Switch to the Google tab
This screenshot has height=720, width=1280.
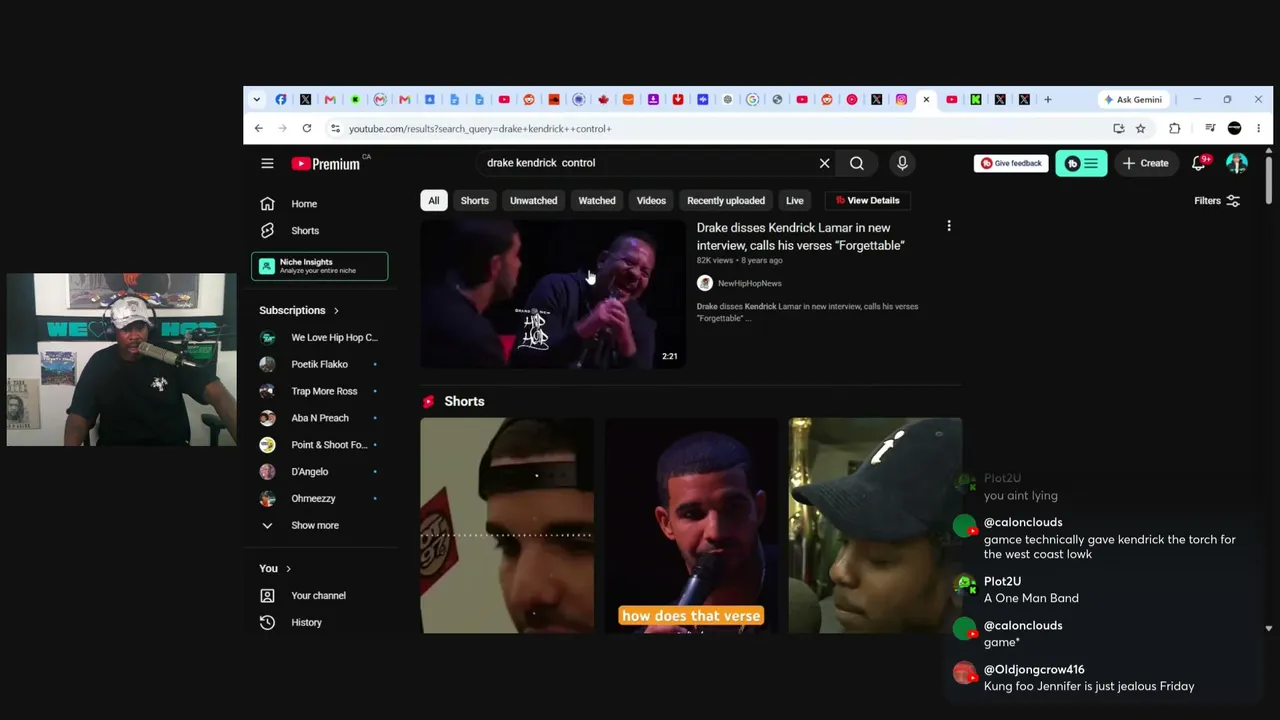752,99
